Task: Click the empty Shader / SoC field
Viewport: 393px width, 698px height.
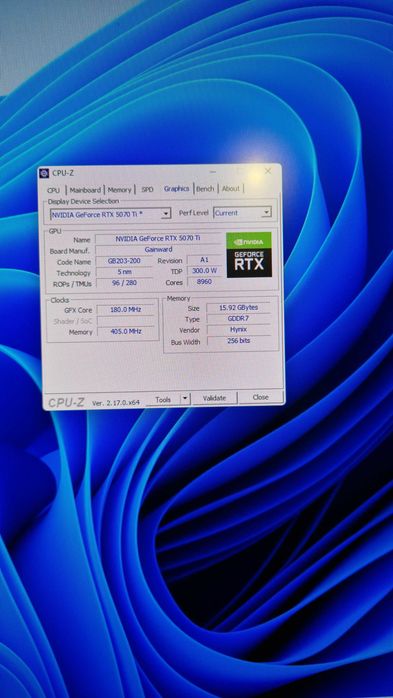Action: pyautogui.click(x=126, y=321)
